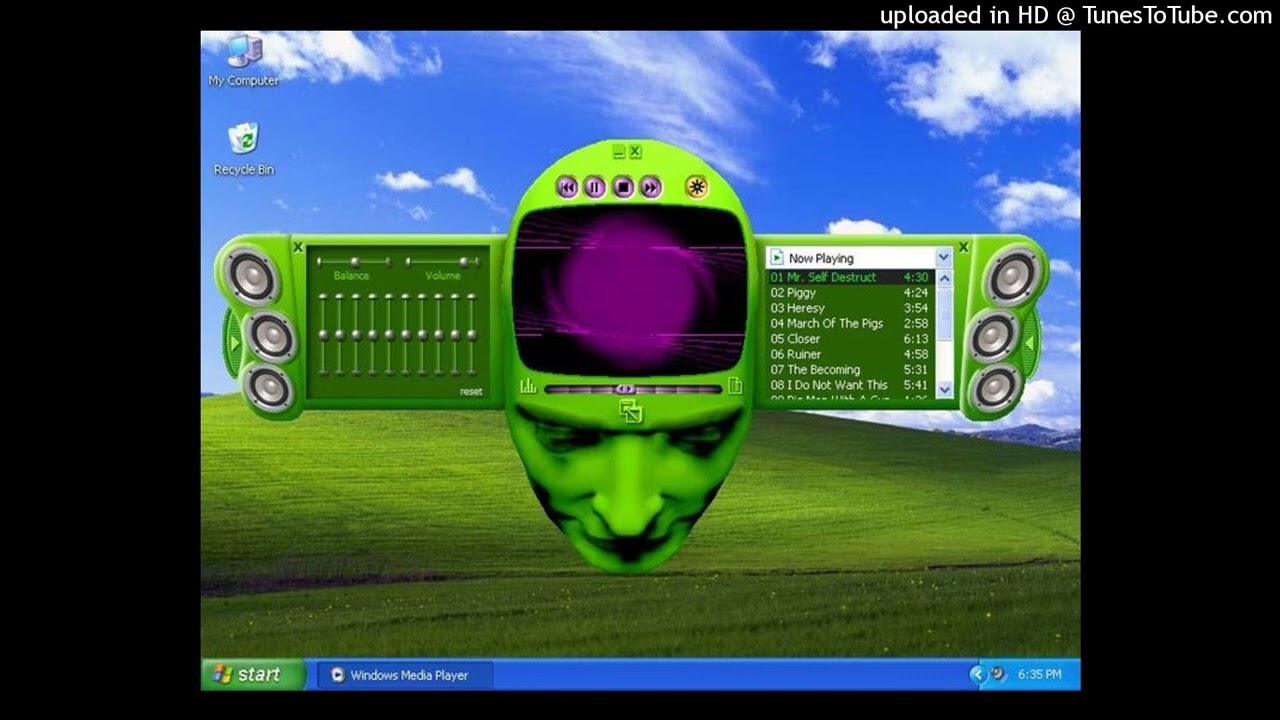Click the 6:35 PM taskbar clock
The width and height of the screenshot is (1280, 720).
click(x=1040, y=675)
